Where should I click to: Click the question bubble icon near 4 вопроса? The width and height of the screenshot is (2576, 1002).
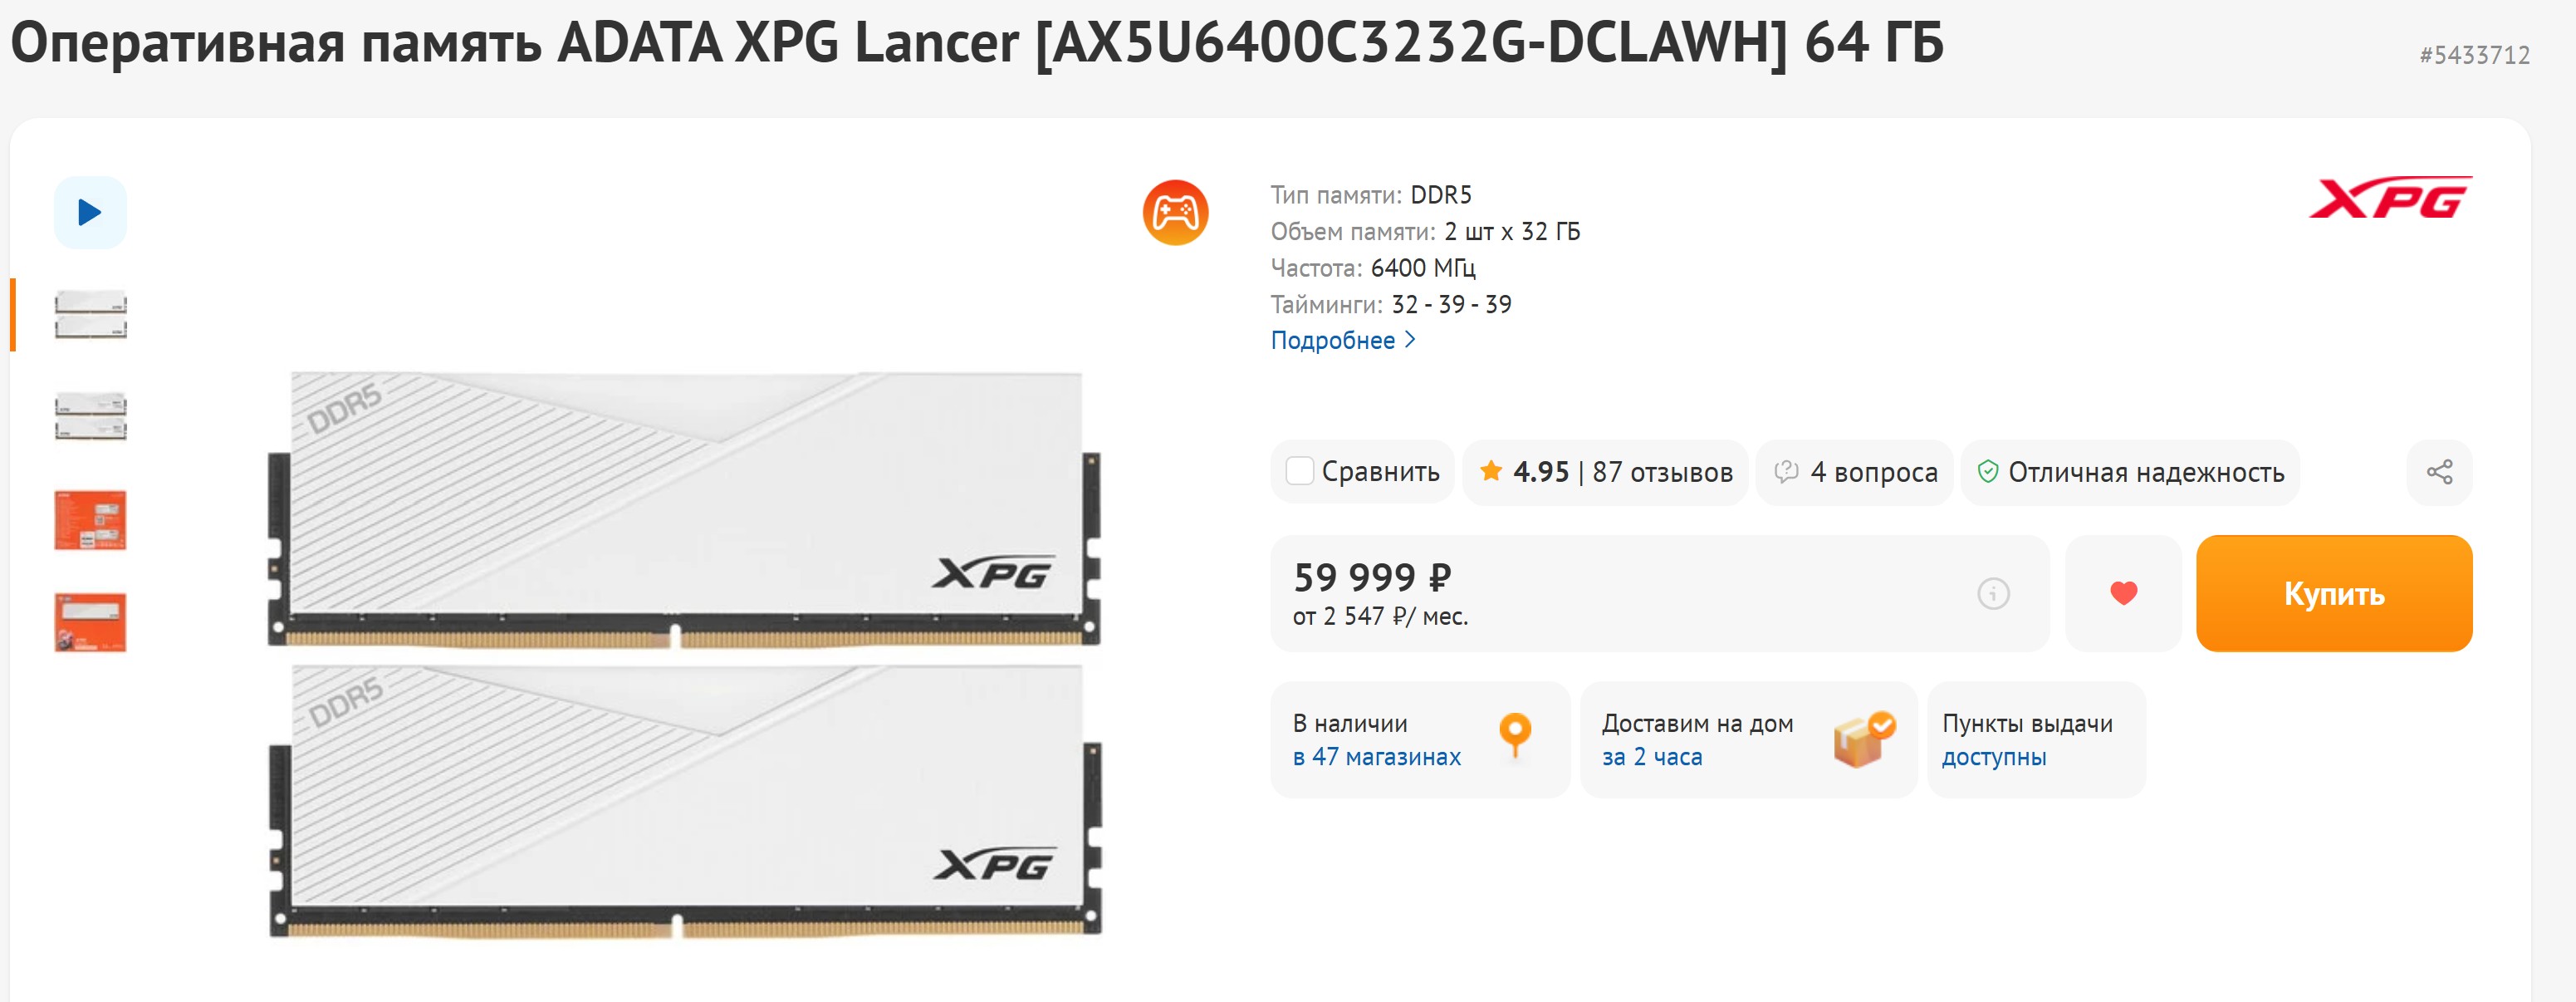(1786, 471)
